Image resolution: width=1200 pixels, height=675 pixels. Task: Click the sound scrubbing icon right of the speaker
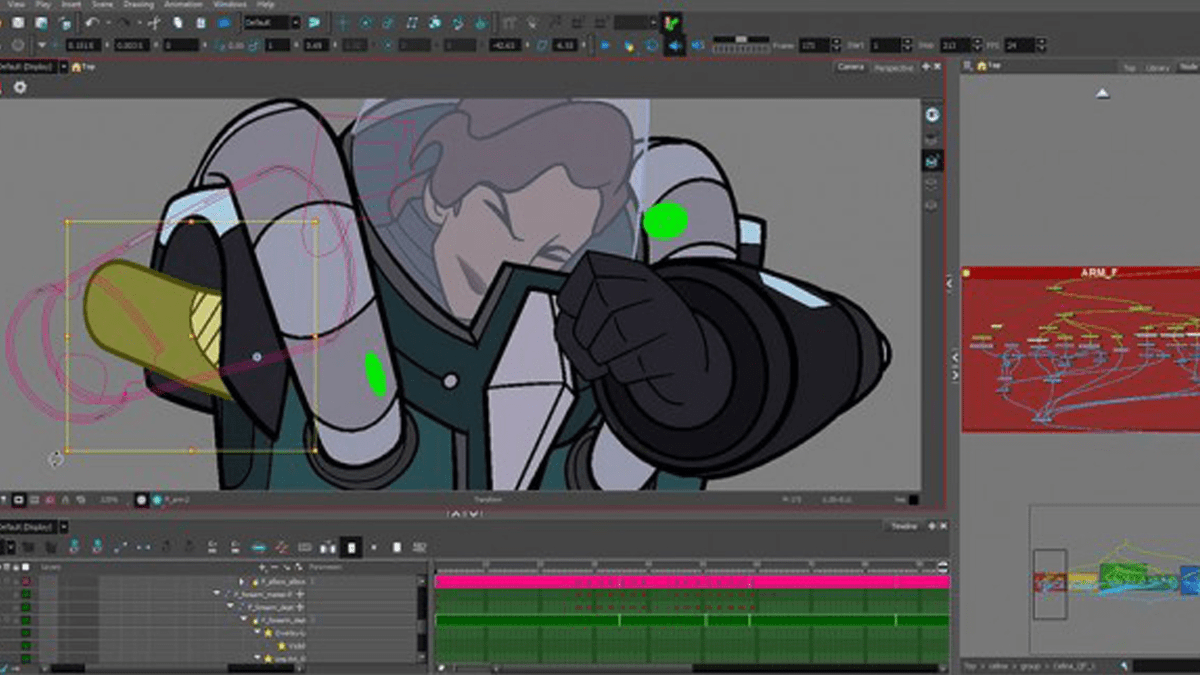tap(697, 45)
